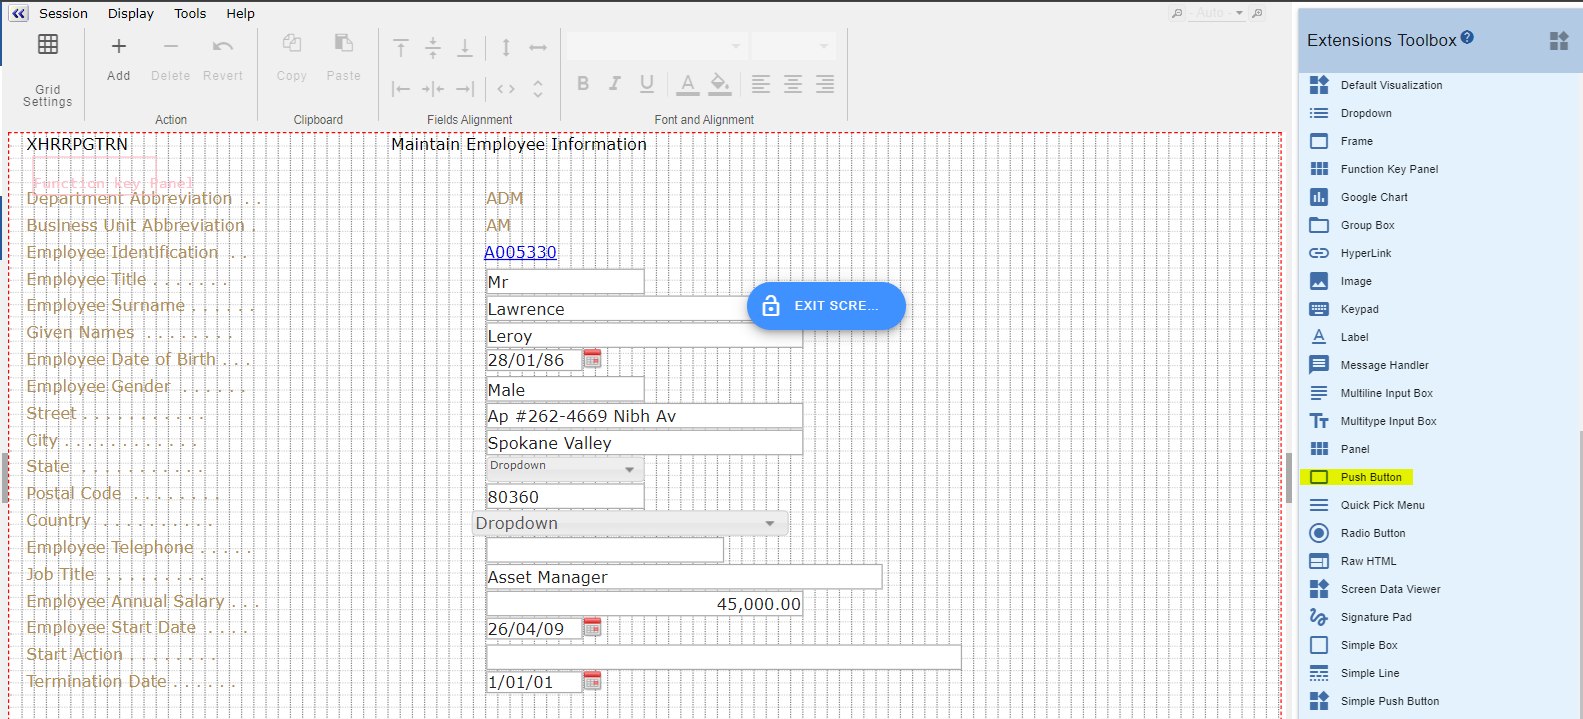Viewport: 1583px width, 719px height.
Task: Follow the A005330 employee ID link
Action: 520,252
